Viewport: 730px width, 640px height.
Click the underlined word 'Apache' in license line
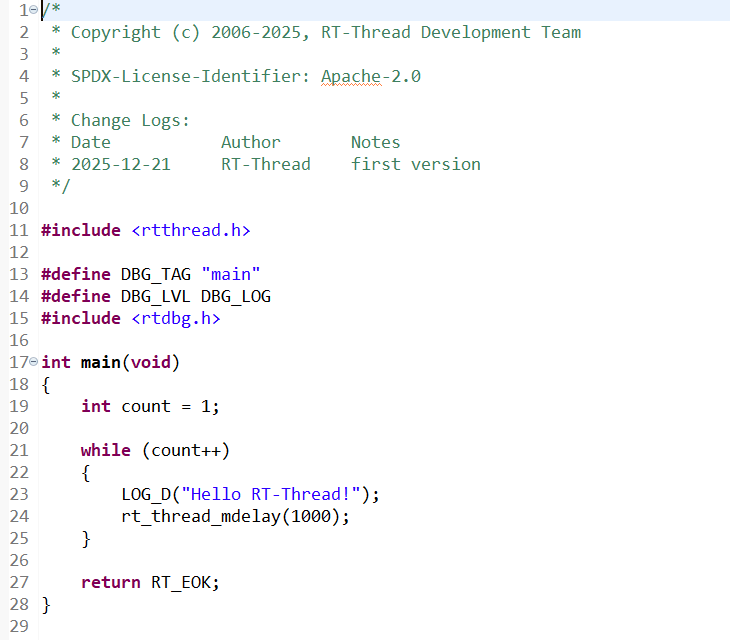coord(351,76)
